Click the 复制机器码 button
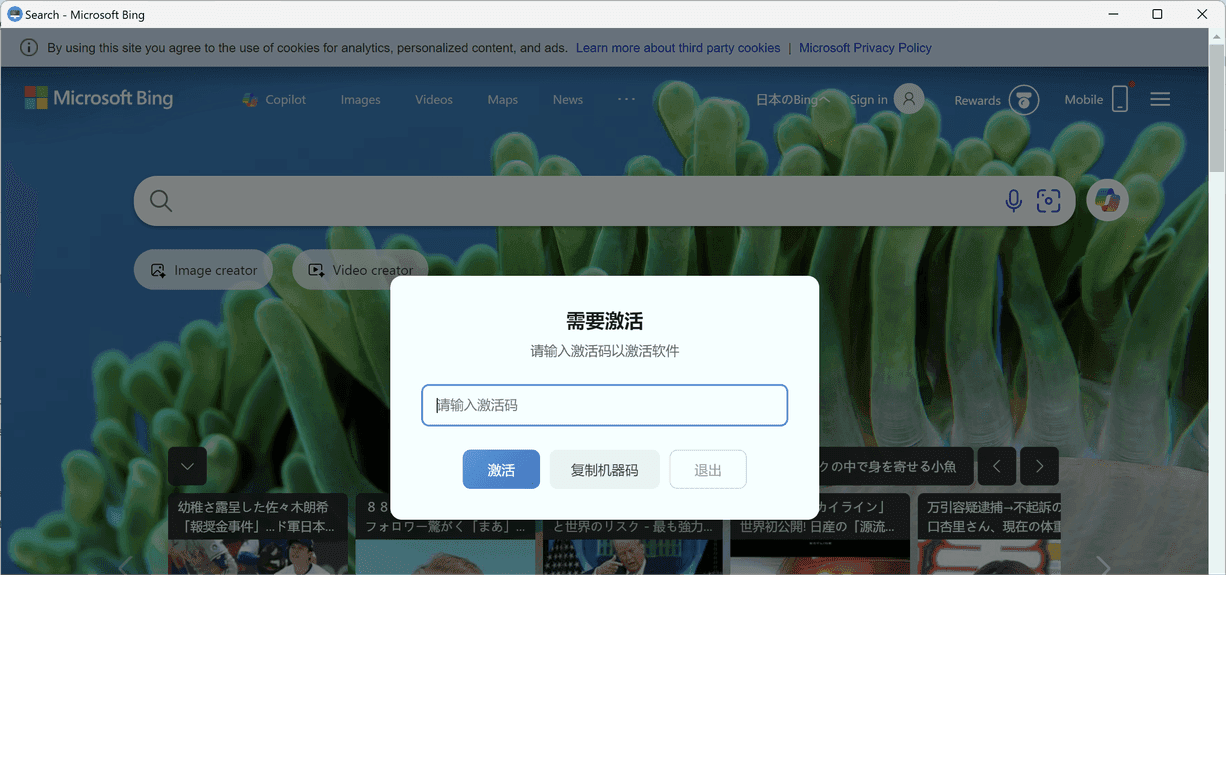This screenshot has height=768, width=1226. click(x=604, y=470)
